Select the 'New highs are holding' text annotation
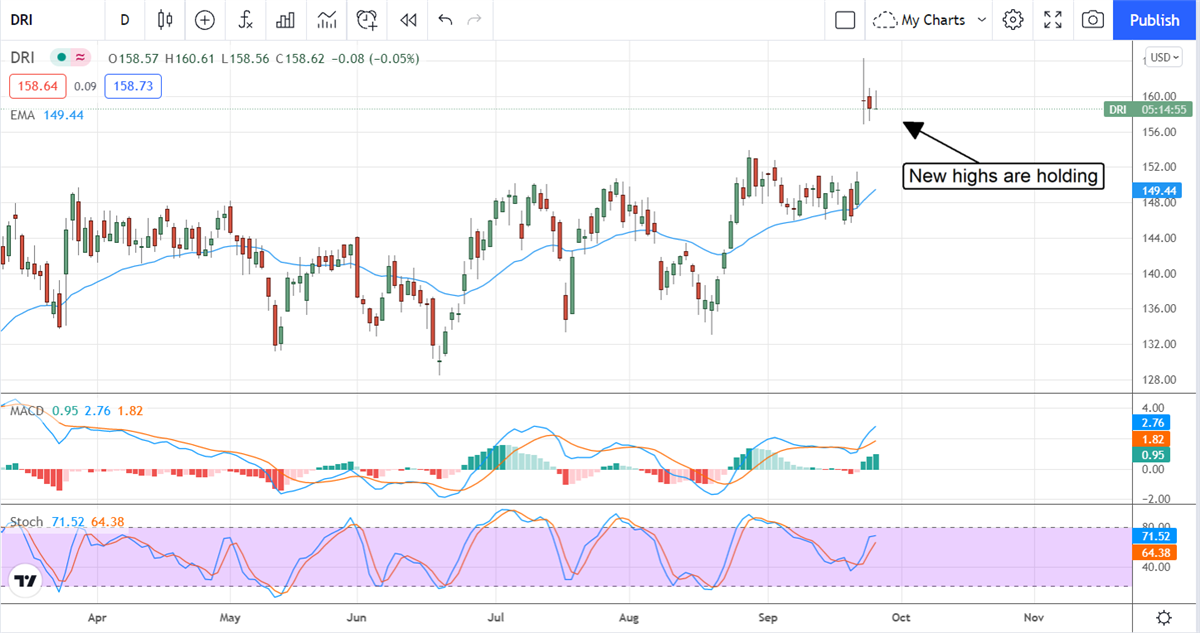 (1006, 177)
